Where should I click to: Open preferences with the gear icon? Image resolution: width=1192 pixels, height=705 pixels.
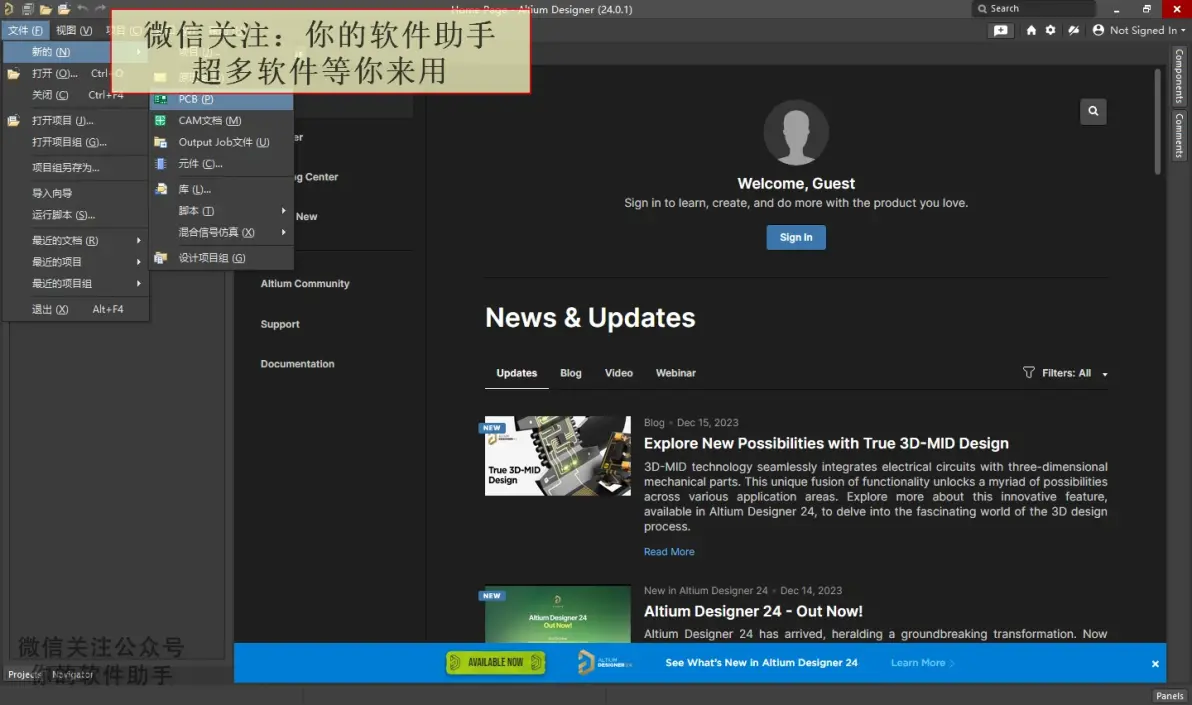1051,30
